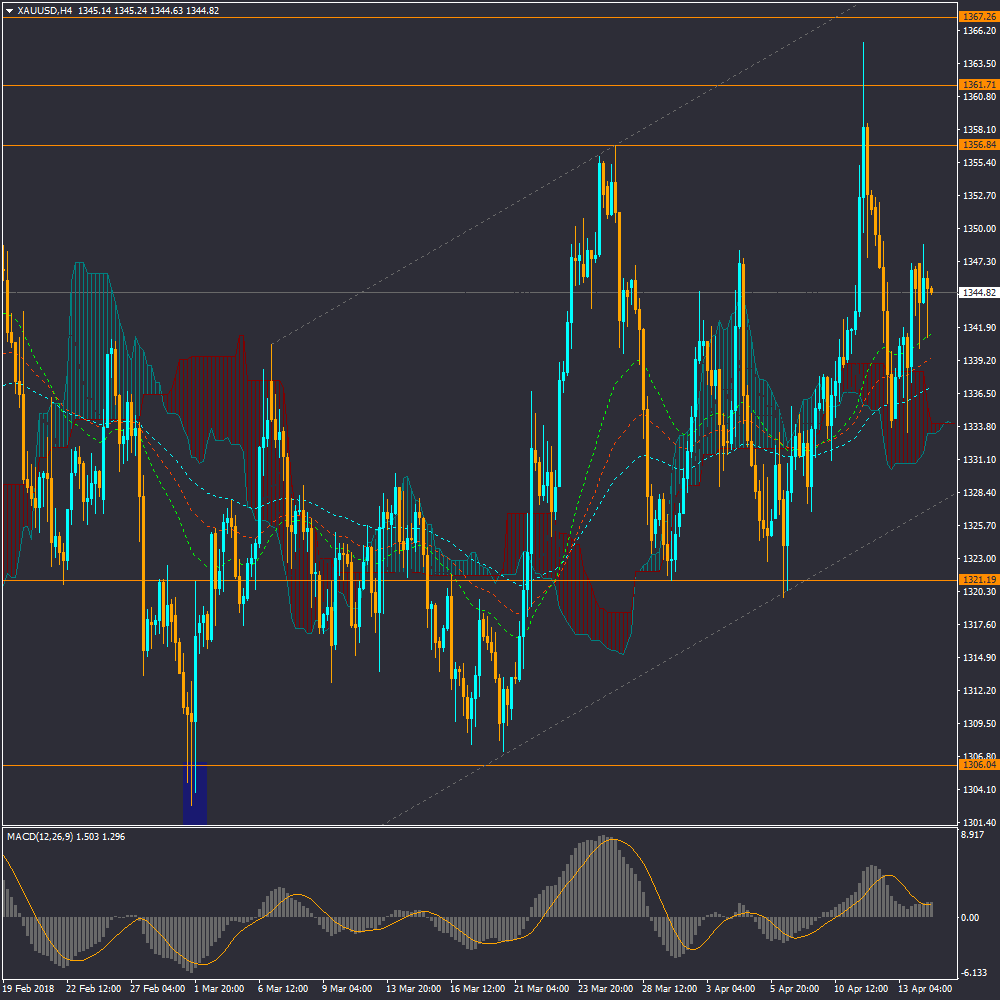Select the 1367.26 price level tag
Image resolution: width=1000 pixels, height=1000 pixels.
[978, 17]
